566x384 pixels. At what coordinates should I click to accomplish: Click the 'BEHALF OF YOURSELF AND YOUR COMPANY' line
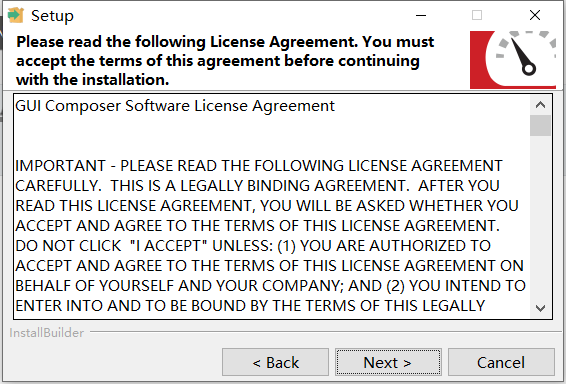[270, 286]
